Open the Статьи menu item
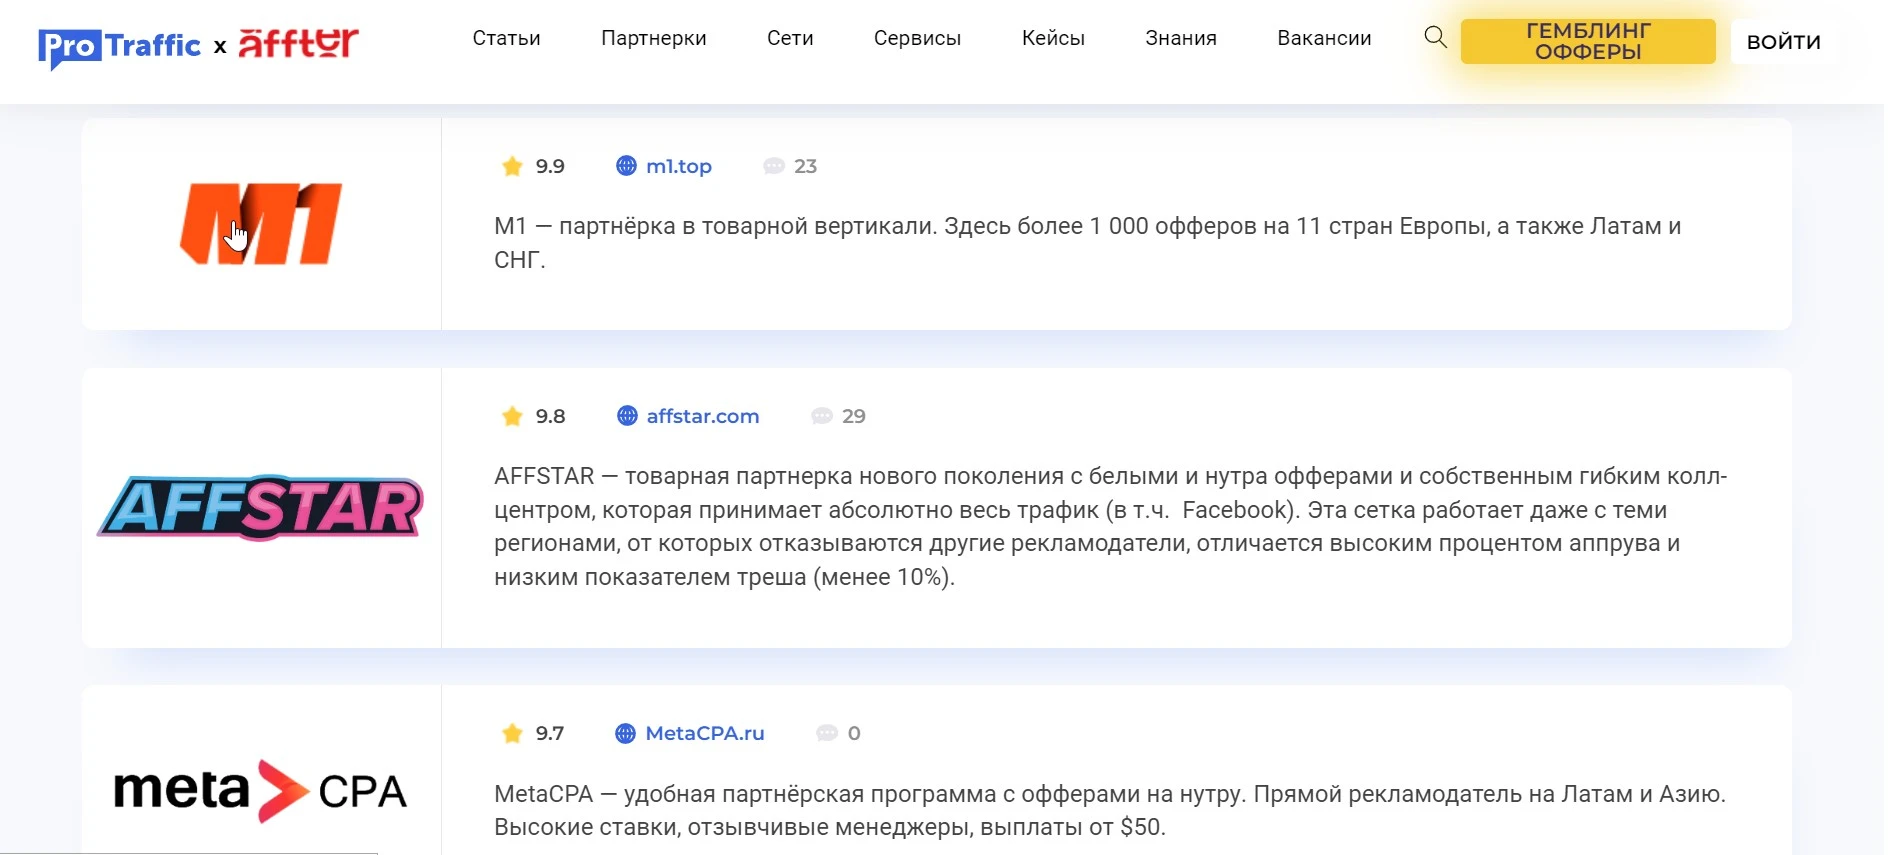The image size is (1888, 855). (x=506, y=38)
